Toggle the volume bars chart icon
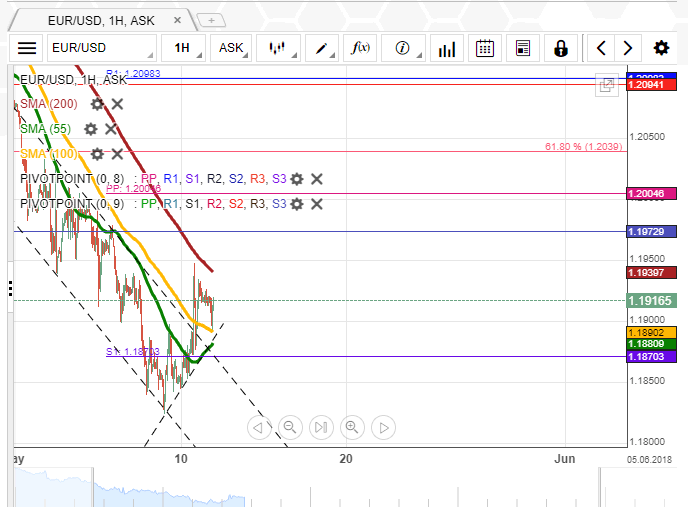 [x=447, y=48]
